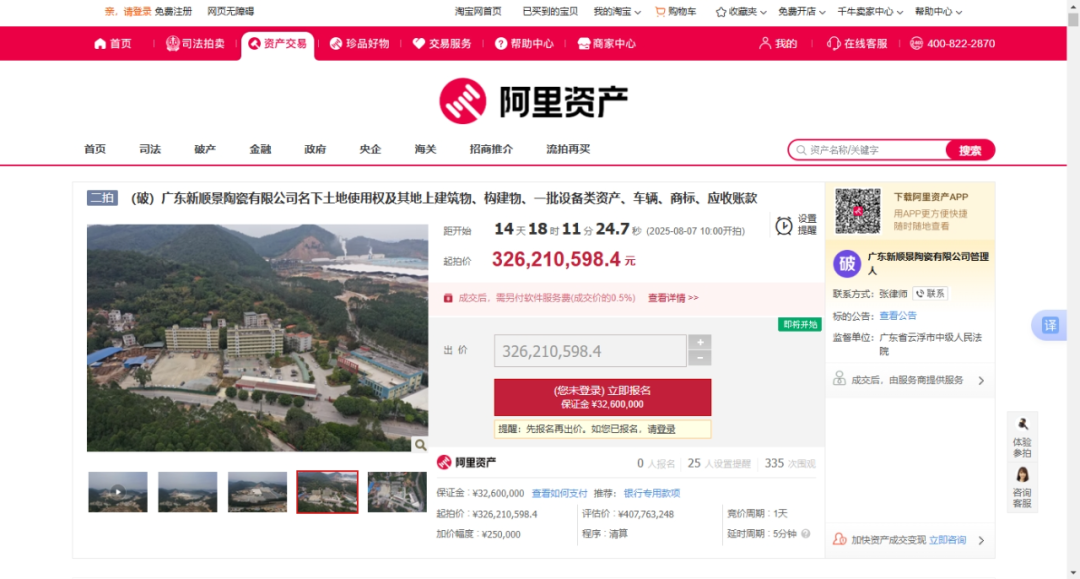Select the third photo thumbnail
The image size is (1080, 579).
(x=258, y=492)
